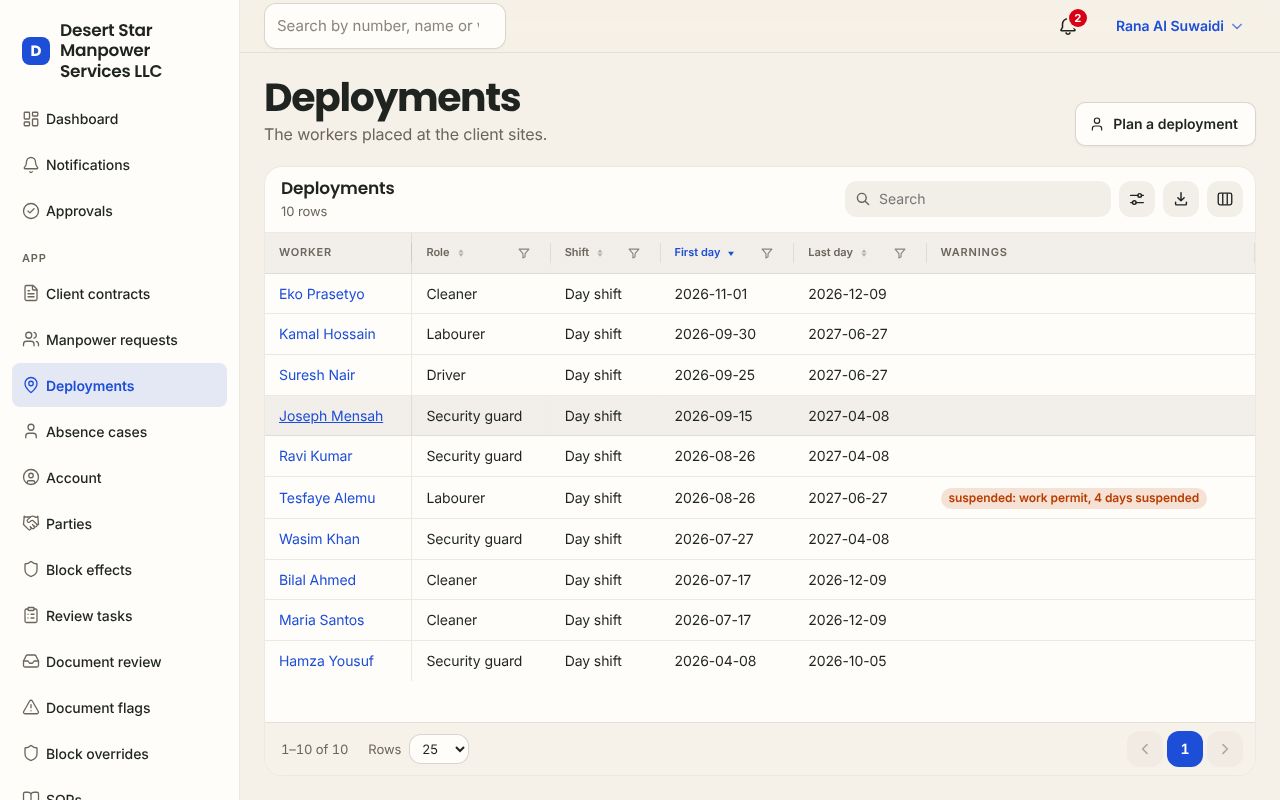Go to Notifications in the sidebar
Image resolution: width=1280 pixels, height=800 pixels.
[x=119, y=165]
